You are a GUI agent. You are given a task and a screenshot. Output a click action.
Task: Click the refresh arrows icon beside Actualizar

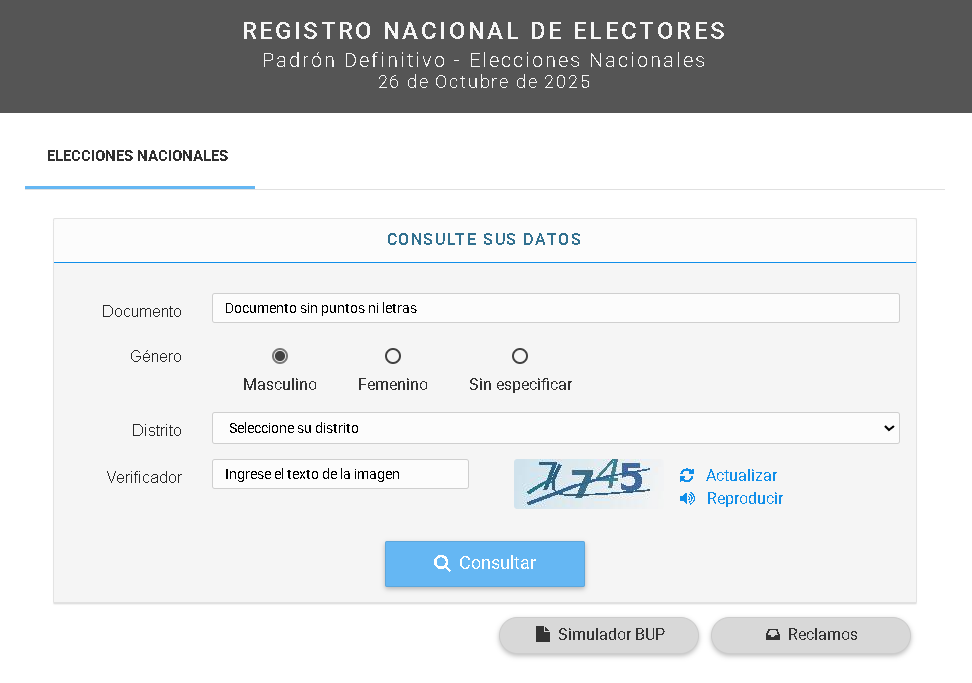pos(686,476)
